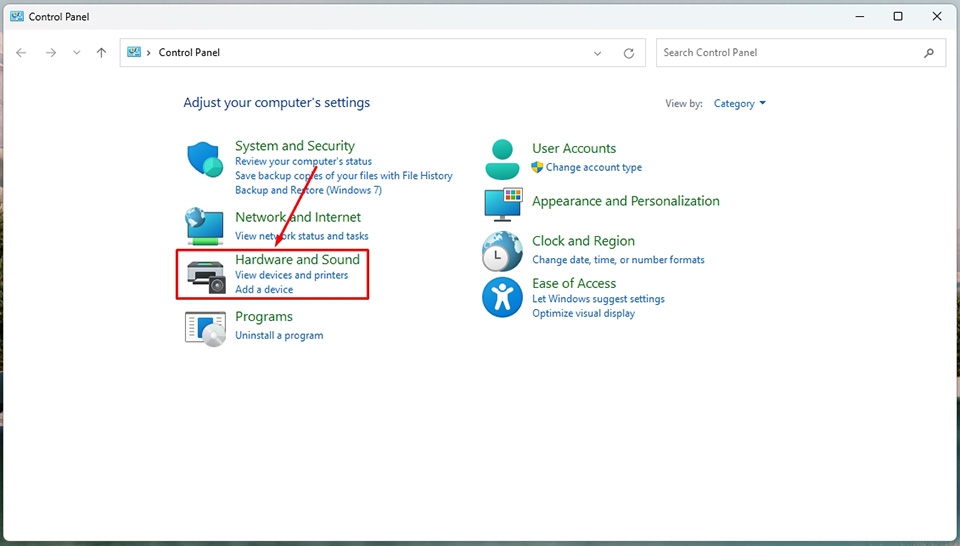
Task: Click the Control Panel breadcrumb in address bar
Action: coord(189,53)
